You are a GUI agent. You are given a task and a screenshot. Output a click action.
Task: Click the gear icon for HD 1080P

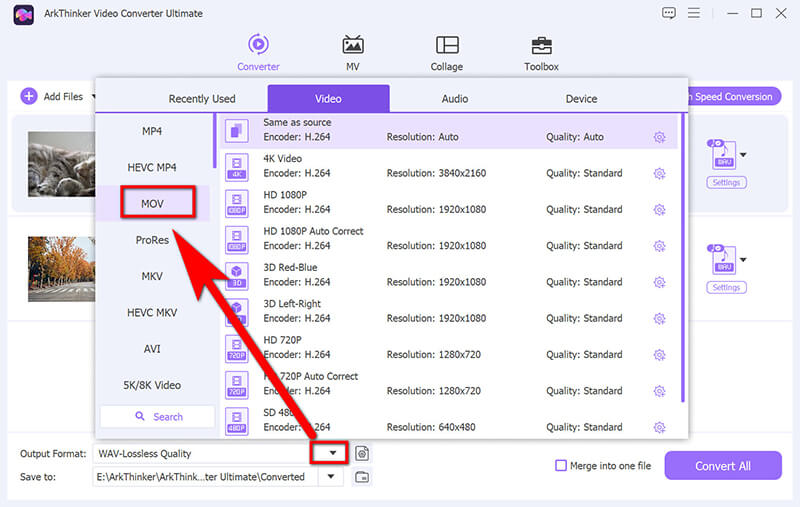click(659, 210)
